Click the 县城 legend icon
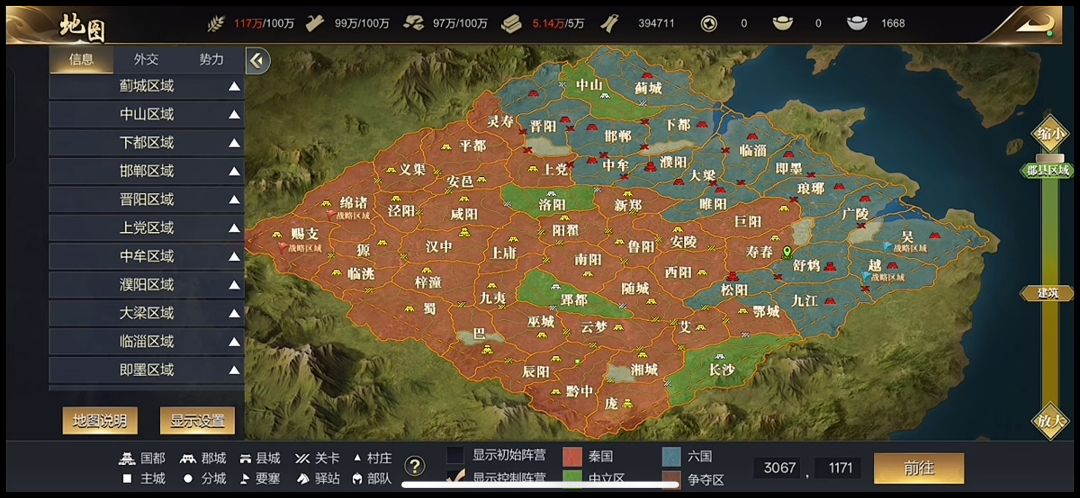The width and height of the screenshot is (1080, 498). 245,459
